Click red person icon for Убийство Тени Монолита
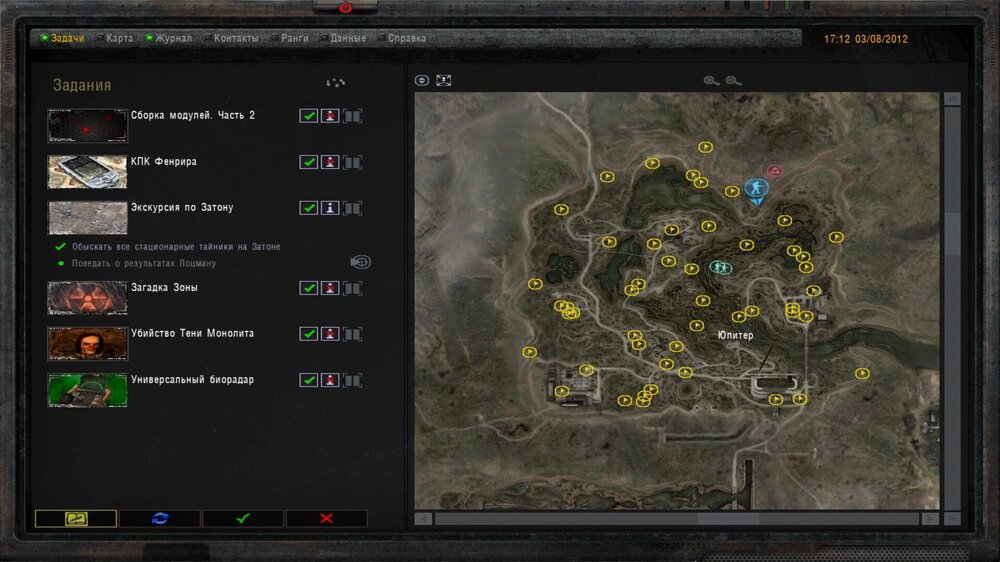The image size is (1000, 562). (330, 334)
